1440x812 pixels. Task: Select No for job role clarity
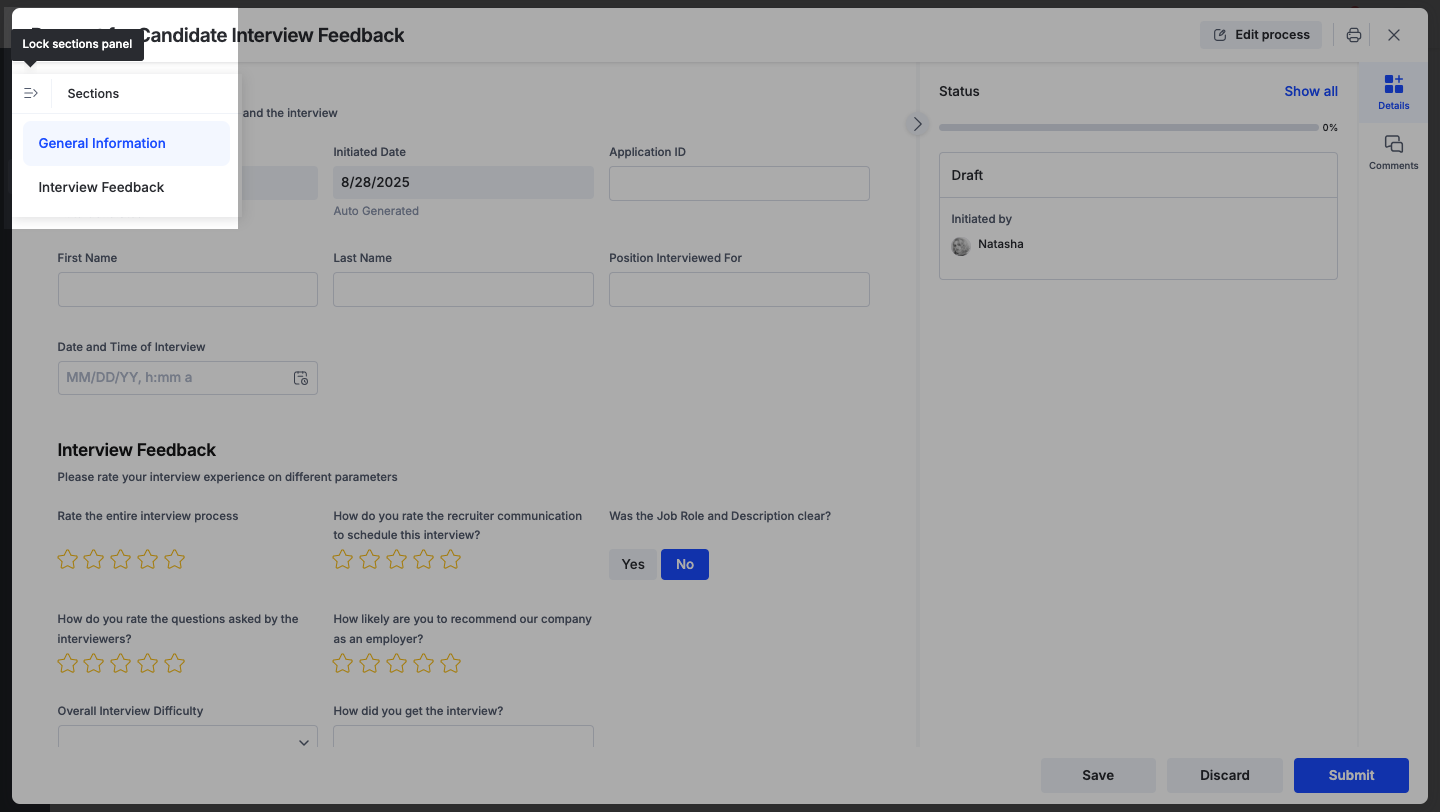(x=685, y=564)
